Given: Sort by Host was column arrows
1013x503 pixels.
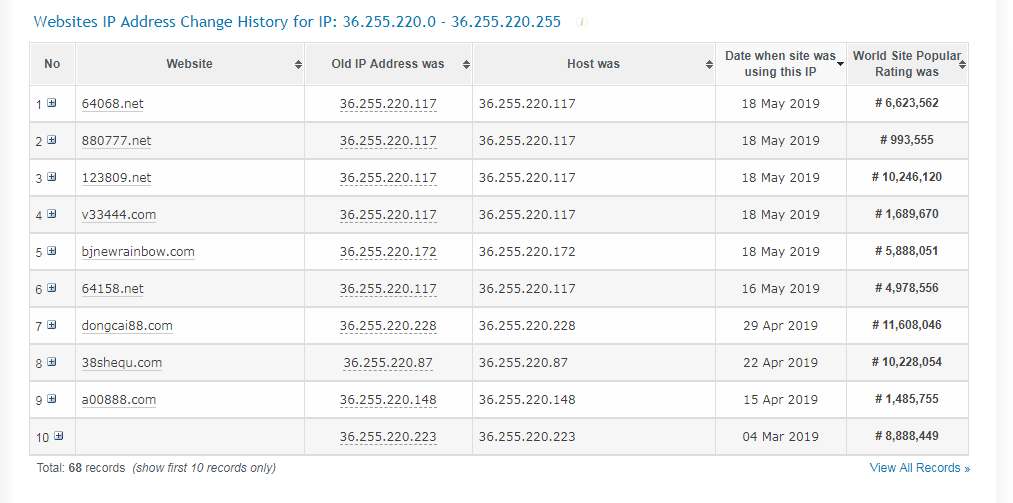Looking at the screenshot, I should click(x=709, y=65).
